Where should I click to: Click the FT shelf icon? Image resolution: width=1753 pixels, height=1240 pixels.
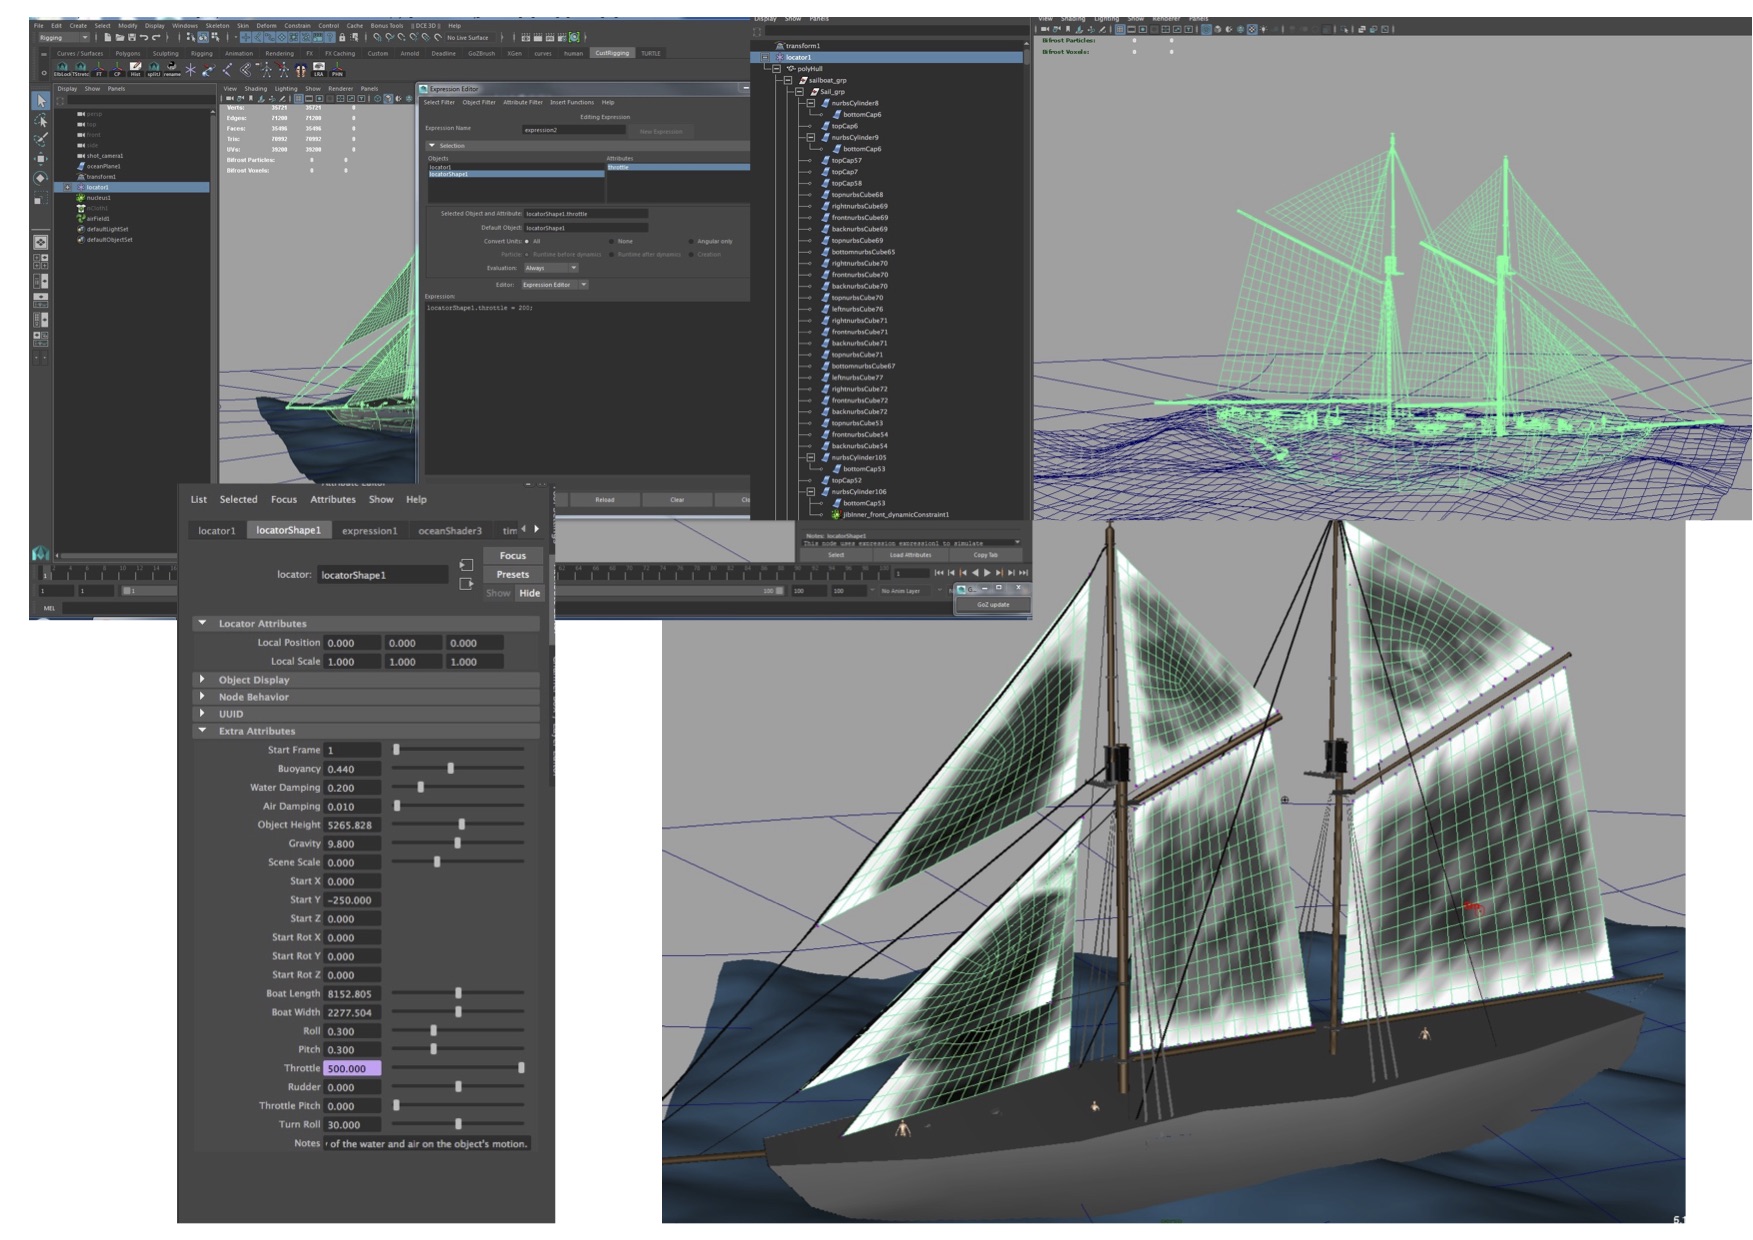coord(99,69)
